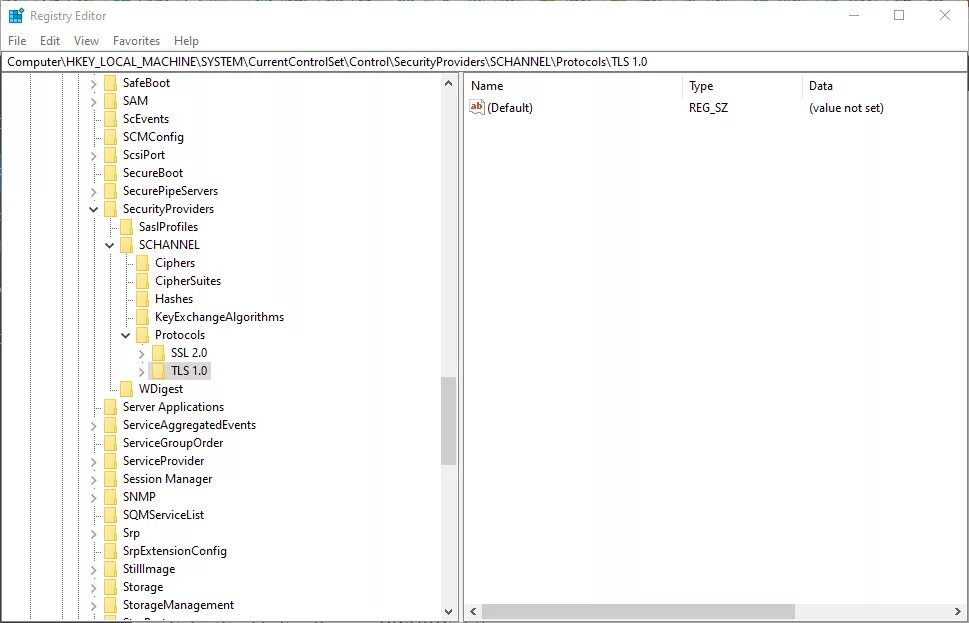Select the SrpExtensionConfig key
Viewport: 969px width, 623px height.
pyautogui.click(x=174, y=551)
